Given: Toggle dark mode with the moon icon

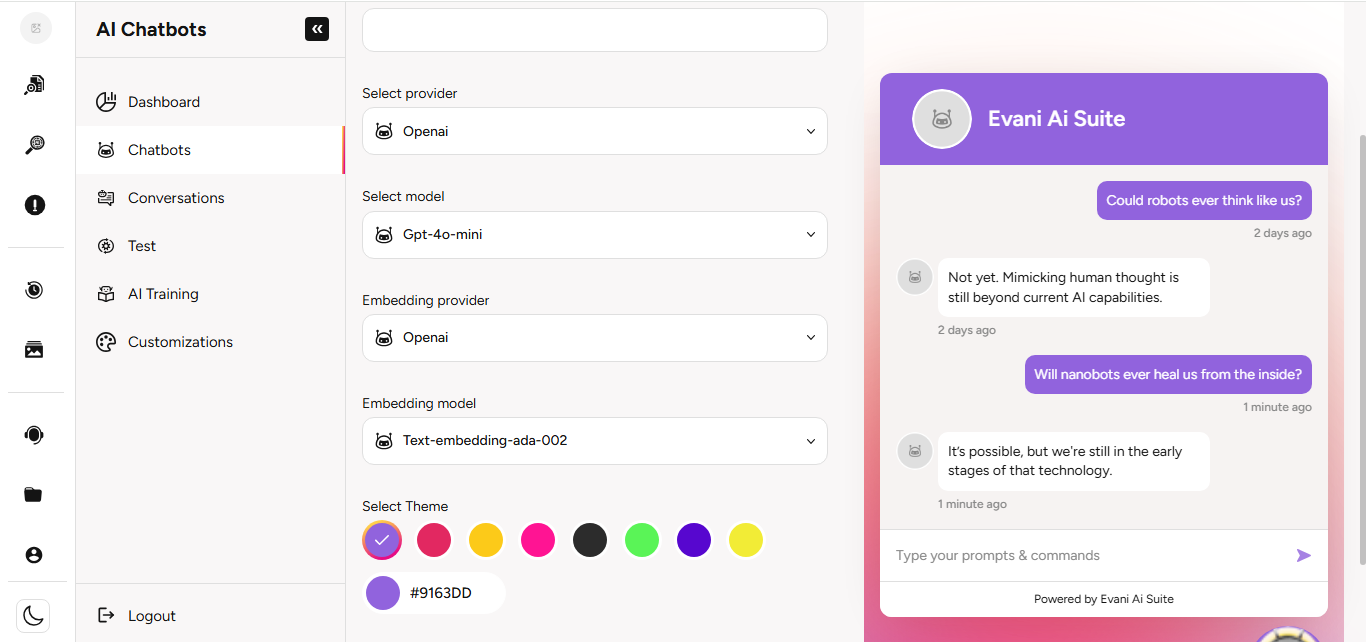Looking at the screenshot, I should (35, 615).
